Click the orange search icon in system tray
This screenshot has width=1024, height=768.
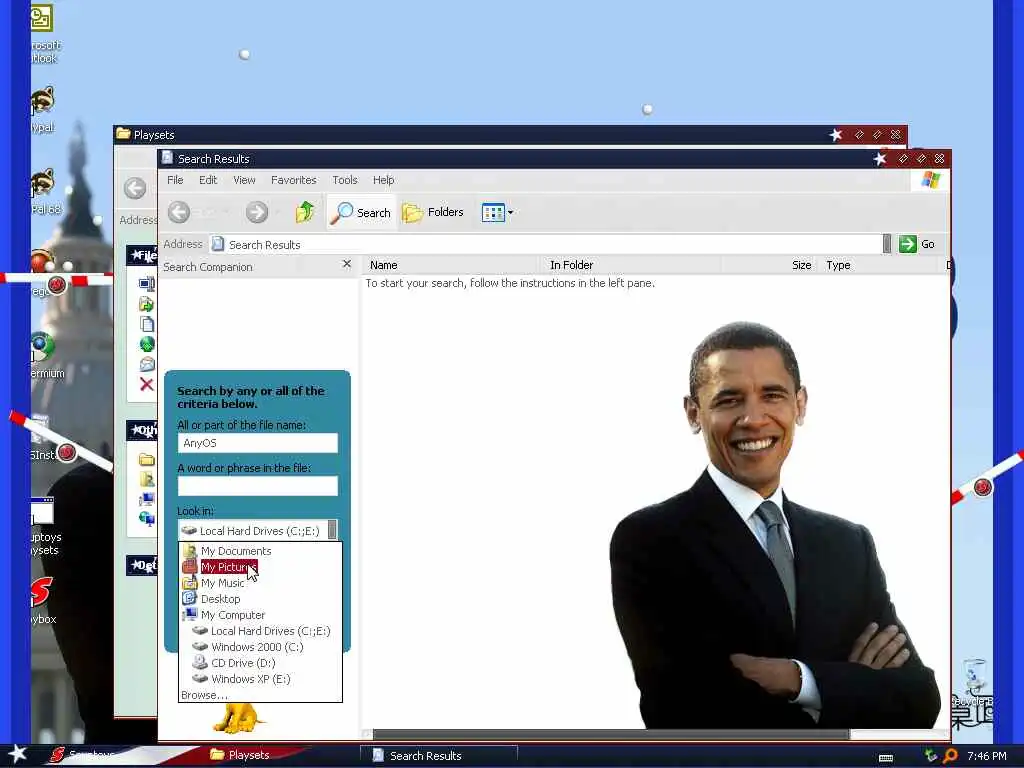click(950, 756)
